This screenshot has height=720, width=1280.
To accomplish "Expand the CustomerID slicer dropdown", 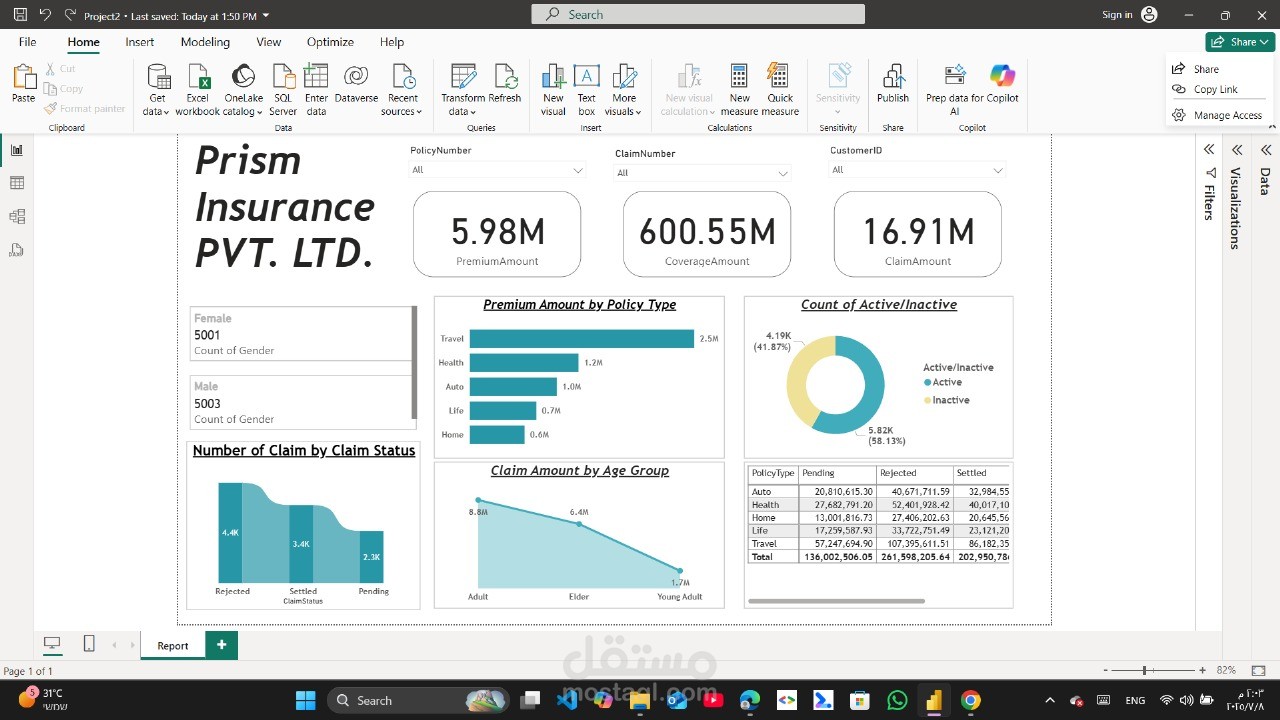I will coord(996,170).
